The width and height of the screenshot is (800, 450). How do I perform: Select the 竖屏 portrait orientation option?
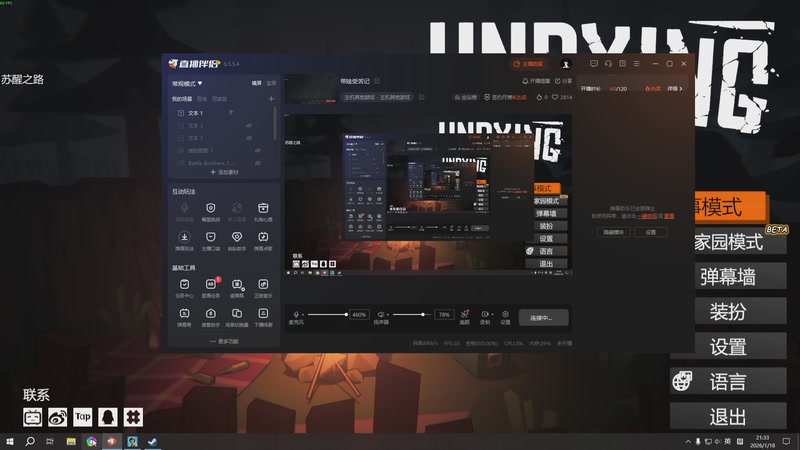coord(271,83)
